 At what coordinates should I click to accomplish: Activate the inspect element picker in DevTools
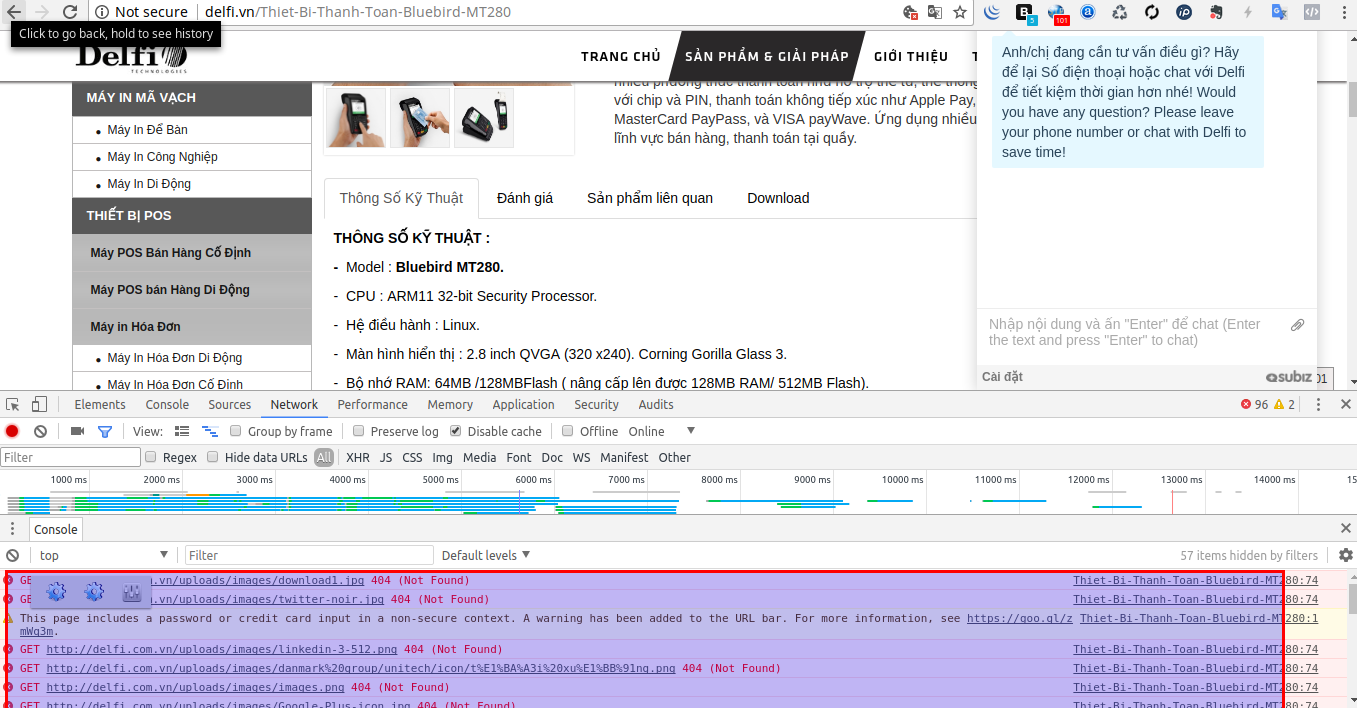(x=13, y=404)
